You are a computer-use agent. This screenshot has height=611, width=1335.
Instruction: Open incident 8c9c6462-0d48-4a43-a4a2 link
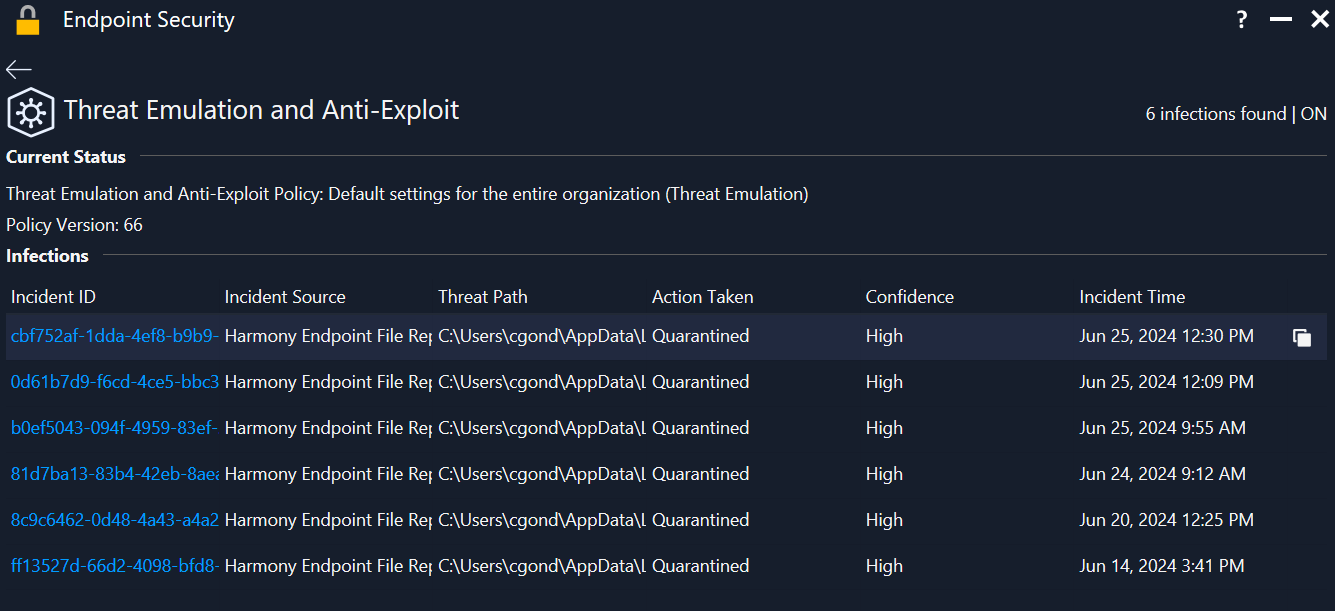[115, 520]
